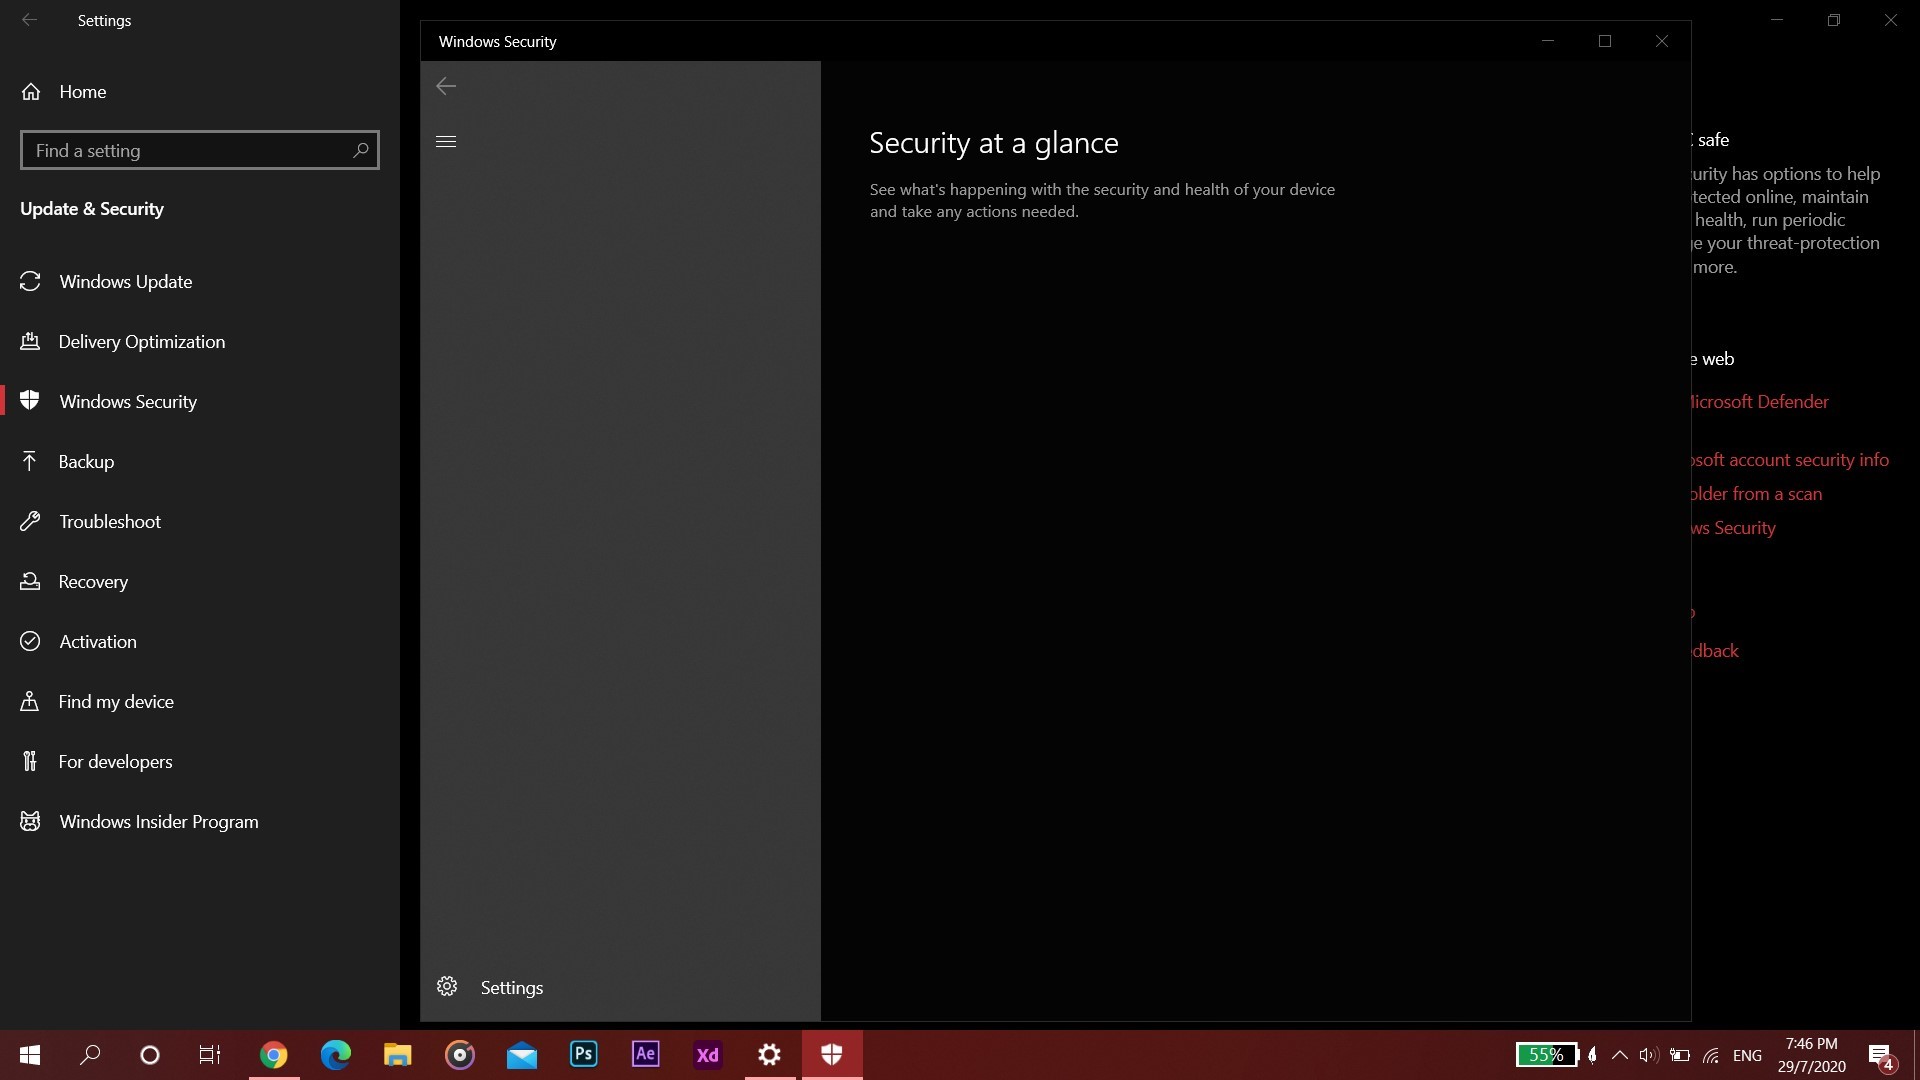Viewport: 1920px width, 1080px height.
Task: Click the Find my device person icon
Action: [x=30, y=701]
